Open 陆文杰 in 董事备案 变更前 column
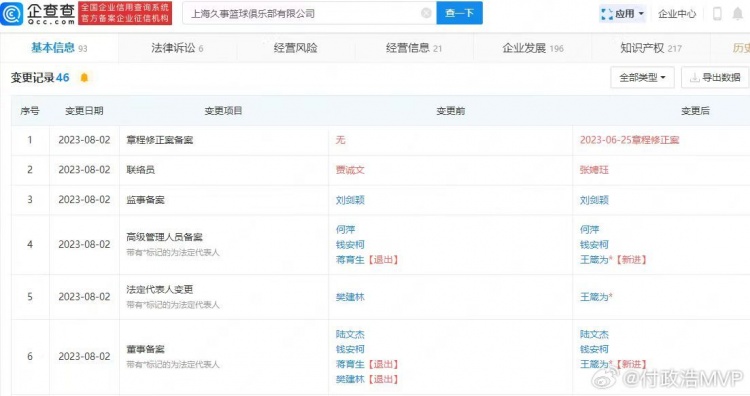This screenshot has width=750, height=396. pyautogui.click(x=350, y=334)
